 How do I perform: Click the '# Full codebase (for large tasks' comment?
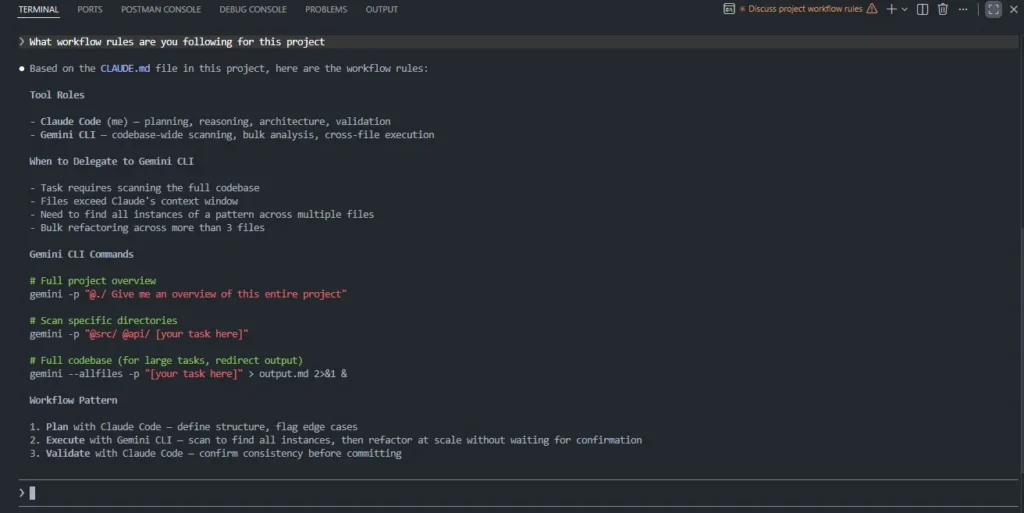[166, 360]
